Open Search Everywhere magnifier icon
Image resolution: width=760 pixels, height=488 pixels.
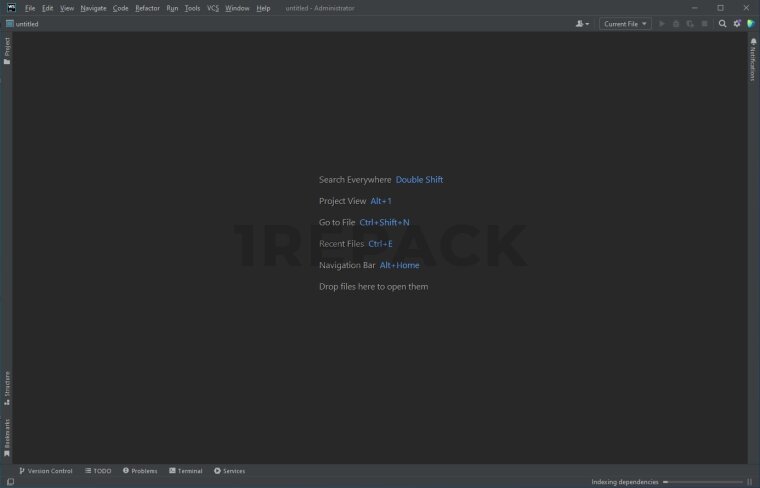[x=722, y=24]
